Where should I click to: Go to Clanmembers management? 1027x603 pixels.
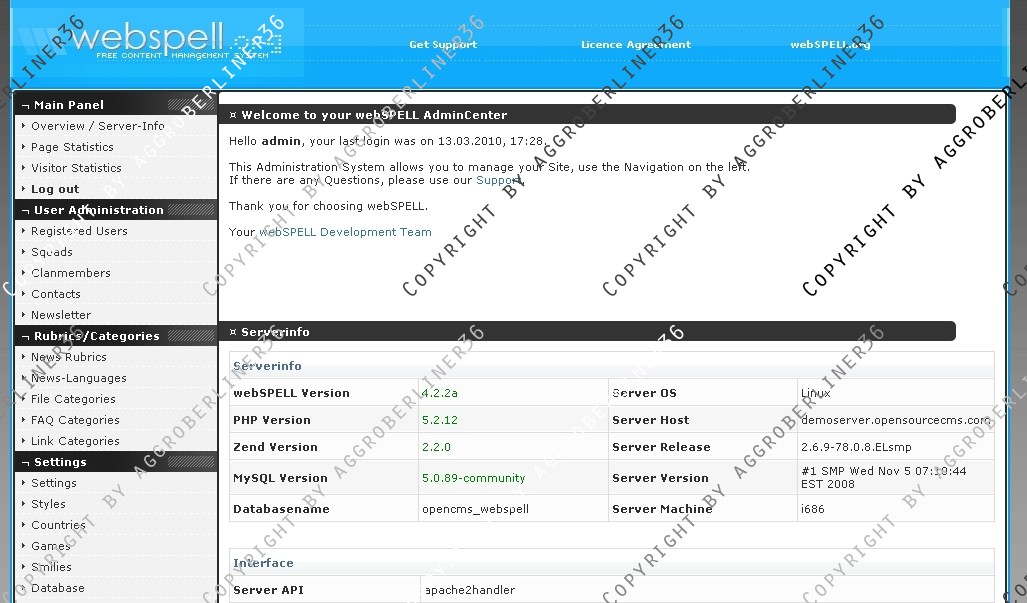(70, 273)
